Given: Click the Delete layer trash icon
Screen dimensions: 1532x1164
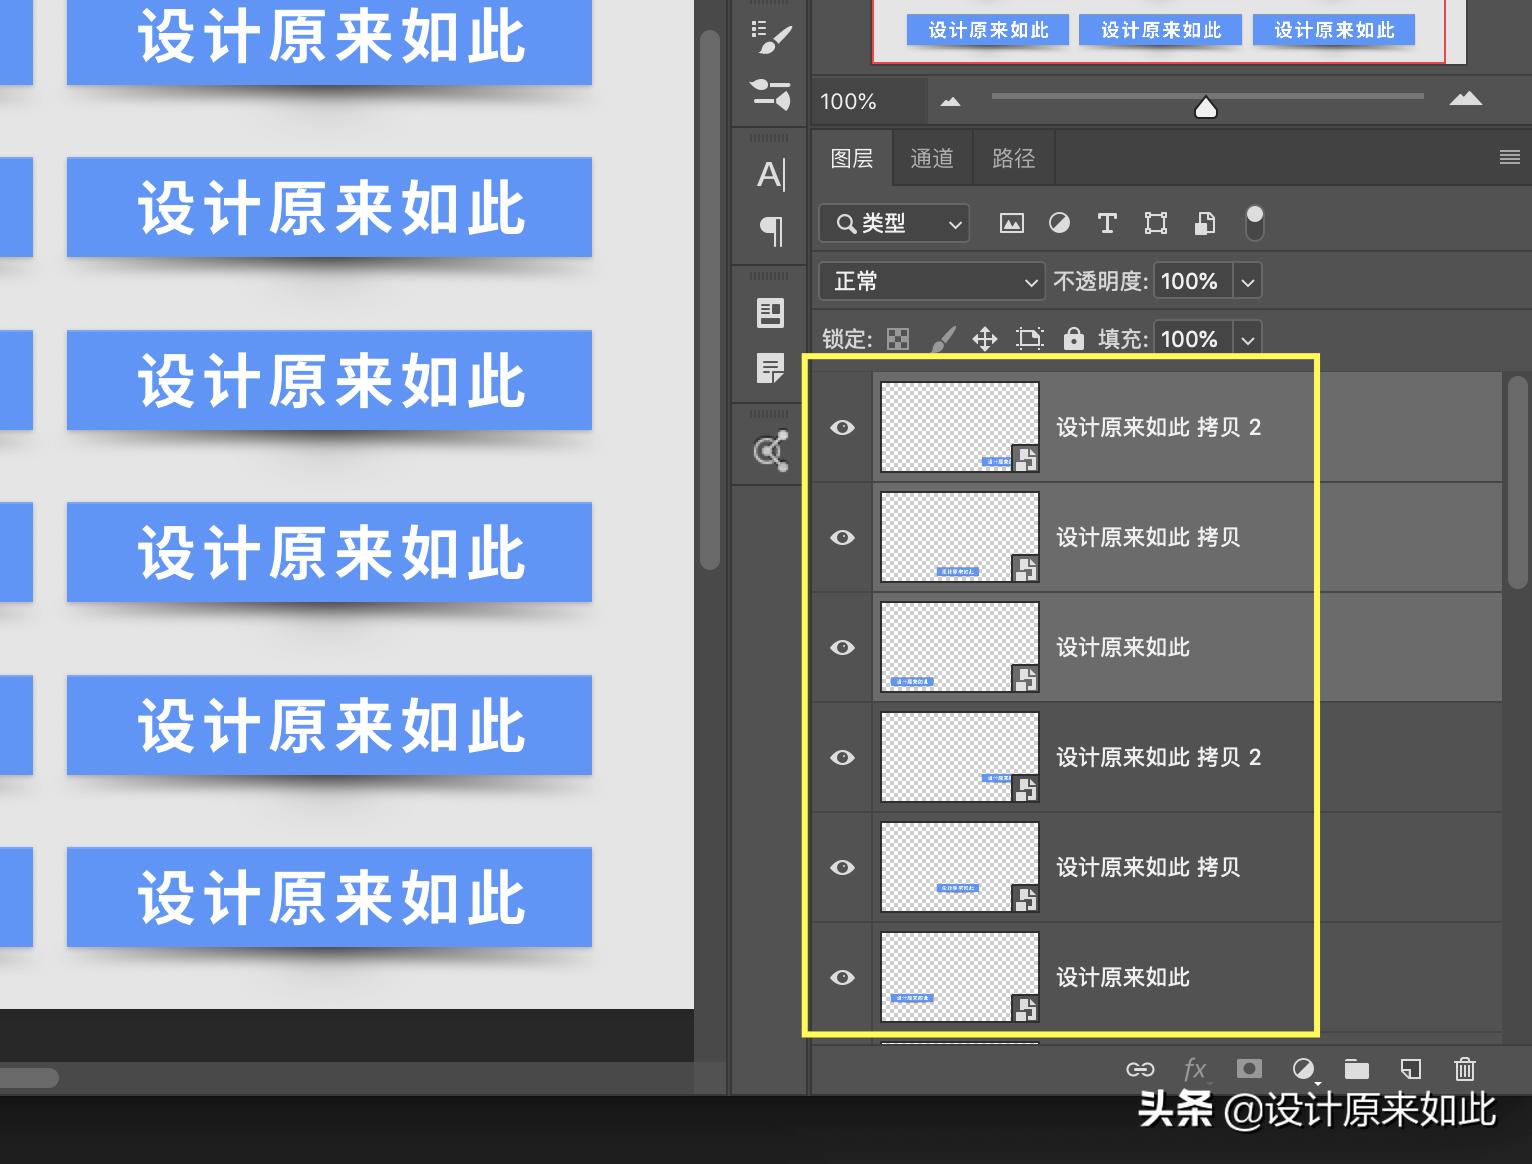Looking at the screenshot, I should pyautogui.click(x=1465, y=1069).
